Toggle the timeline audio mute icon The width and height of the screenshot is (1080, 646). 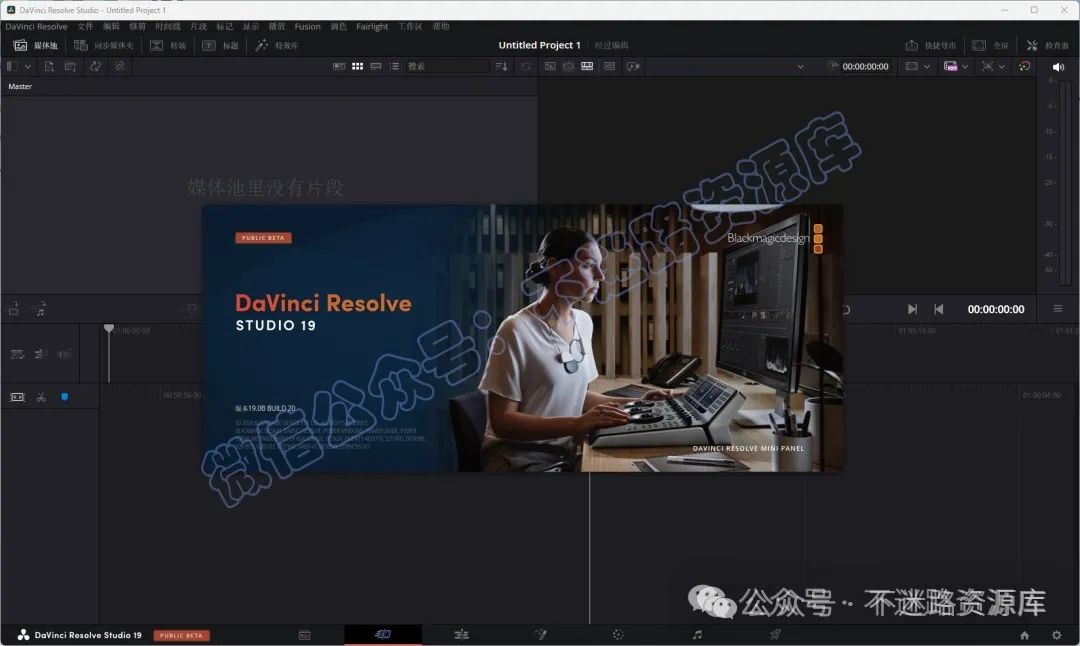[64, 354]
